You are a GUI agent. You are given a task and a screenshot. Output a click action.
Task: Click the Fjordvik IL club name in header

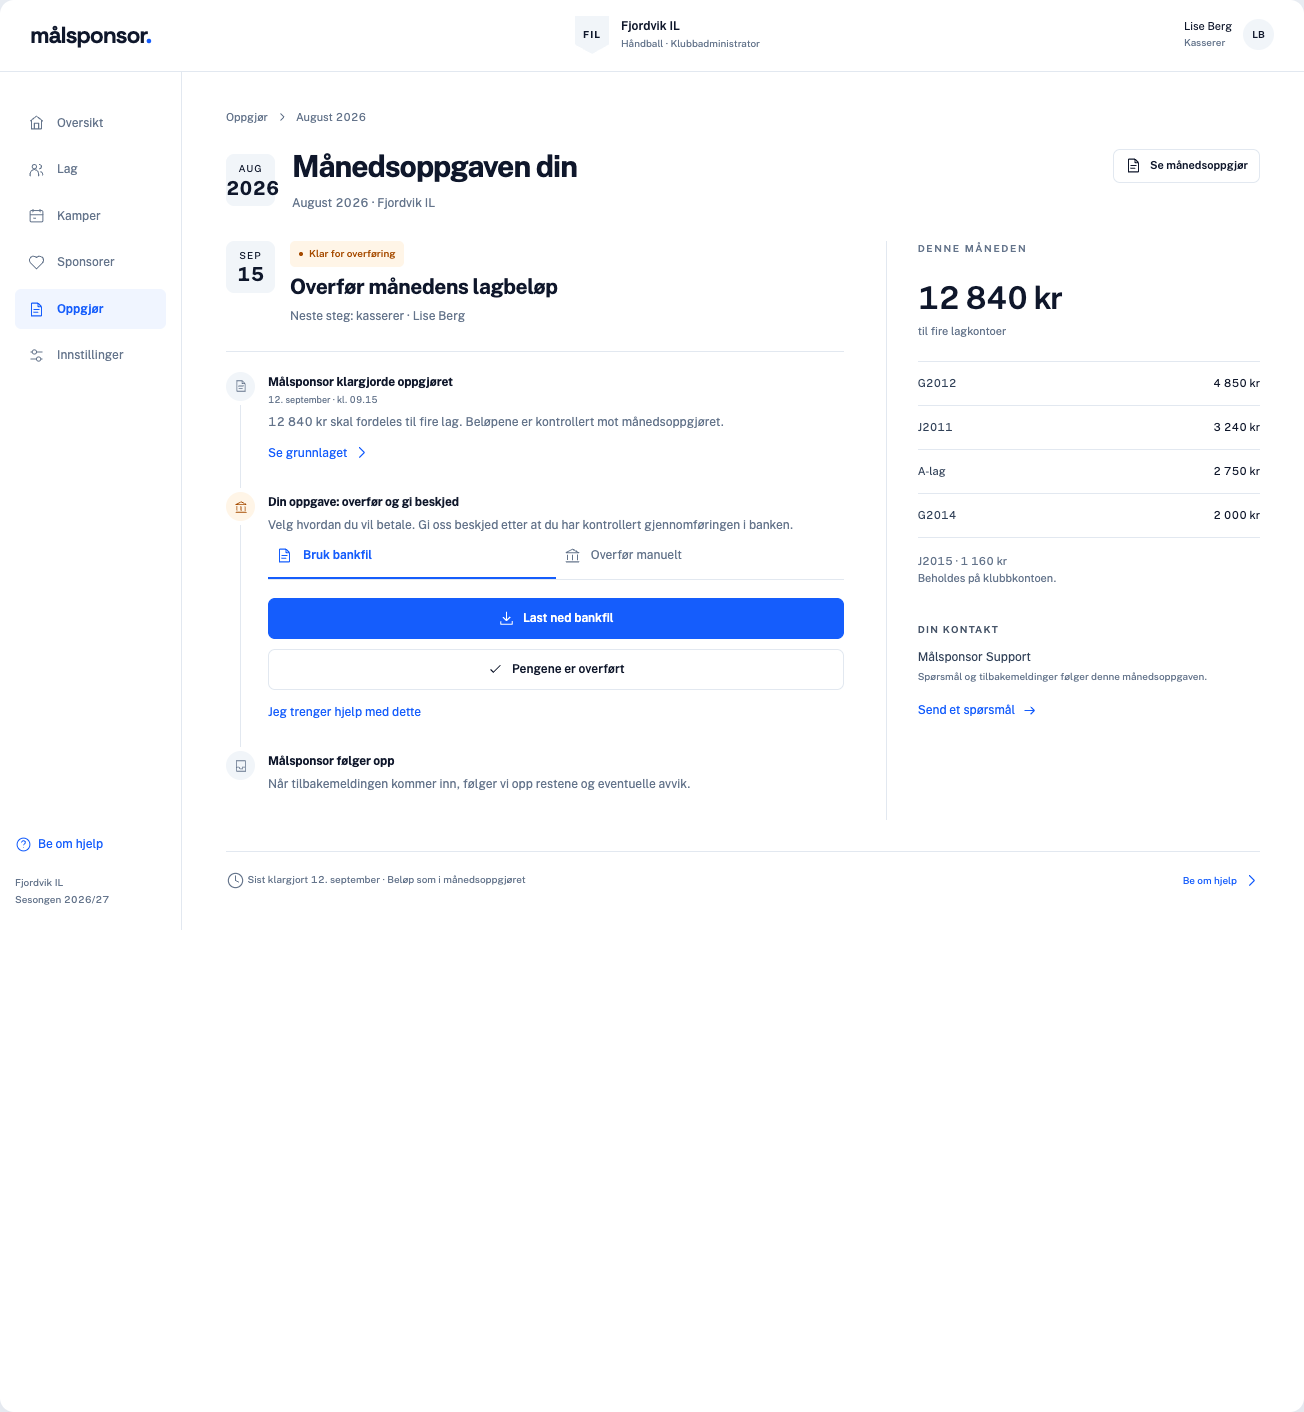pyautogui.click(x=650, y=26)
